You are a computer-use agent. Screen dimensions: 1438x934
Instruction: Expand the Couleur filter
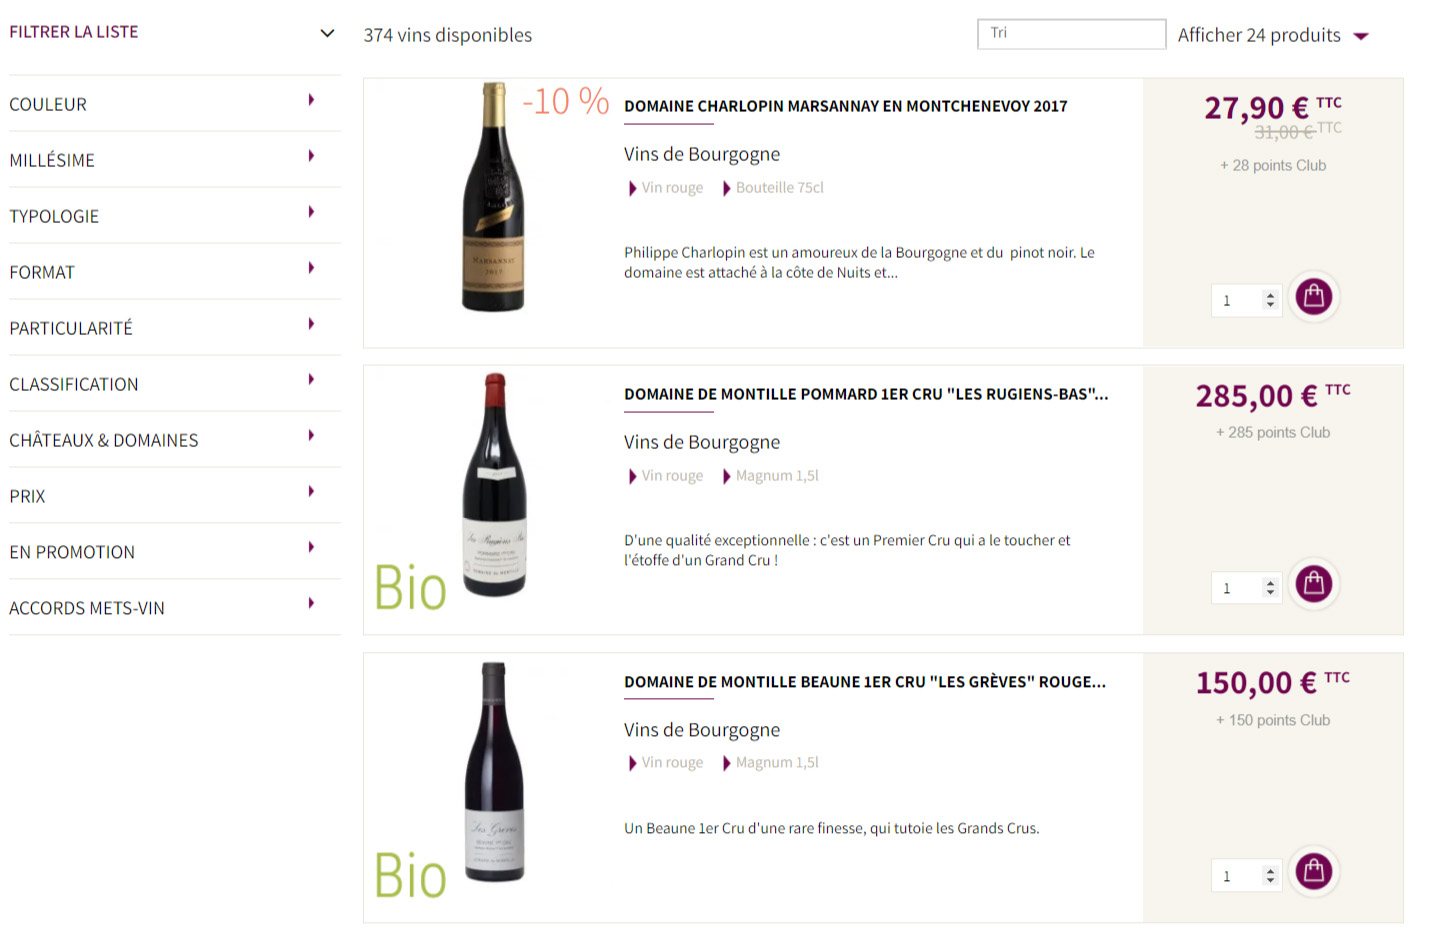point(311,100)
